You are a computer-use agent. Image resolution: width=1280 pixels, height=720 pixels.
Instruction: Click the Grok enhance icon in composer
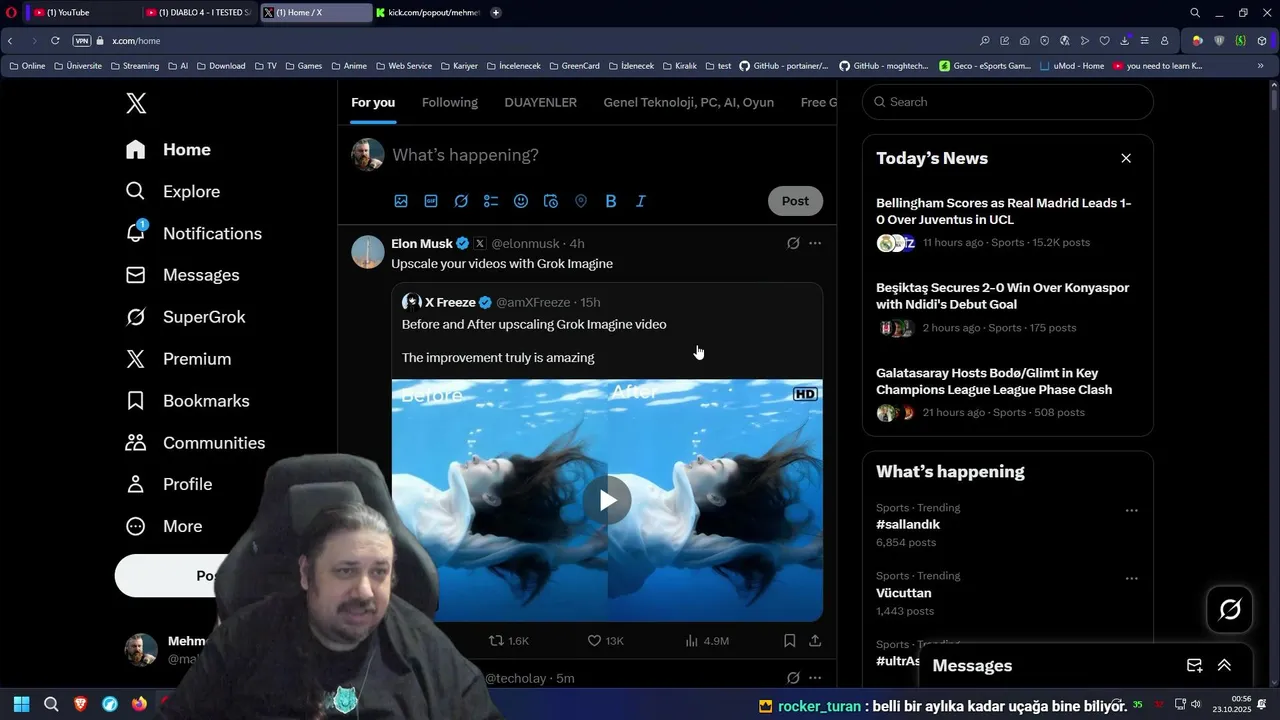tap(461, 201)
